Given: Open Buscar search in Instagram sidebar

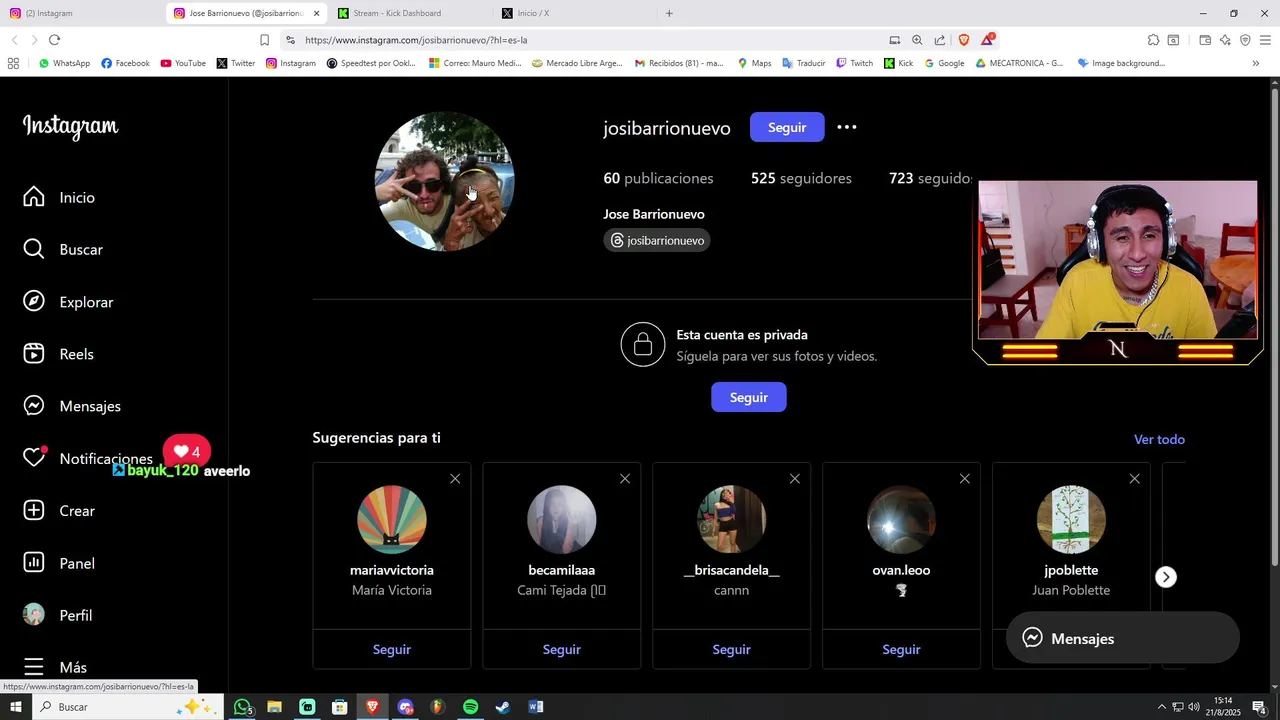Looking at the screenshot, I should click(62, 250).
